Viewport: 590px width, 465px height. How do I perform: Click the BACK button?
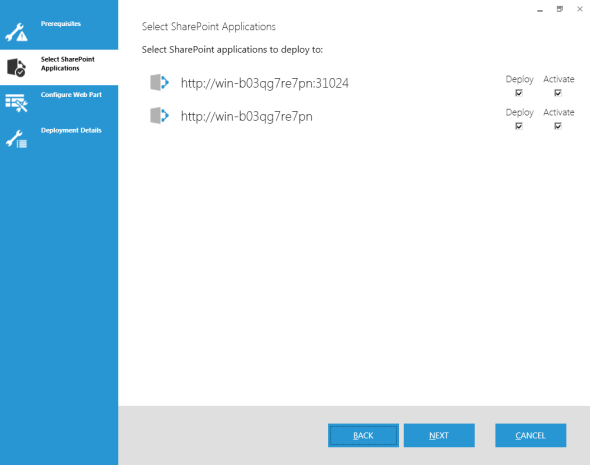coord(363,435)
